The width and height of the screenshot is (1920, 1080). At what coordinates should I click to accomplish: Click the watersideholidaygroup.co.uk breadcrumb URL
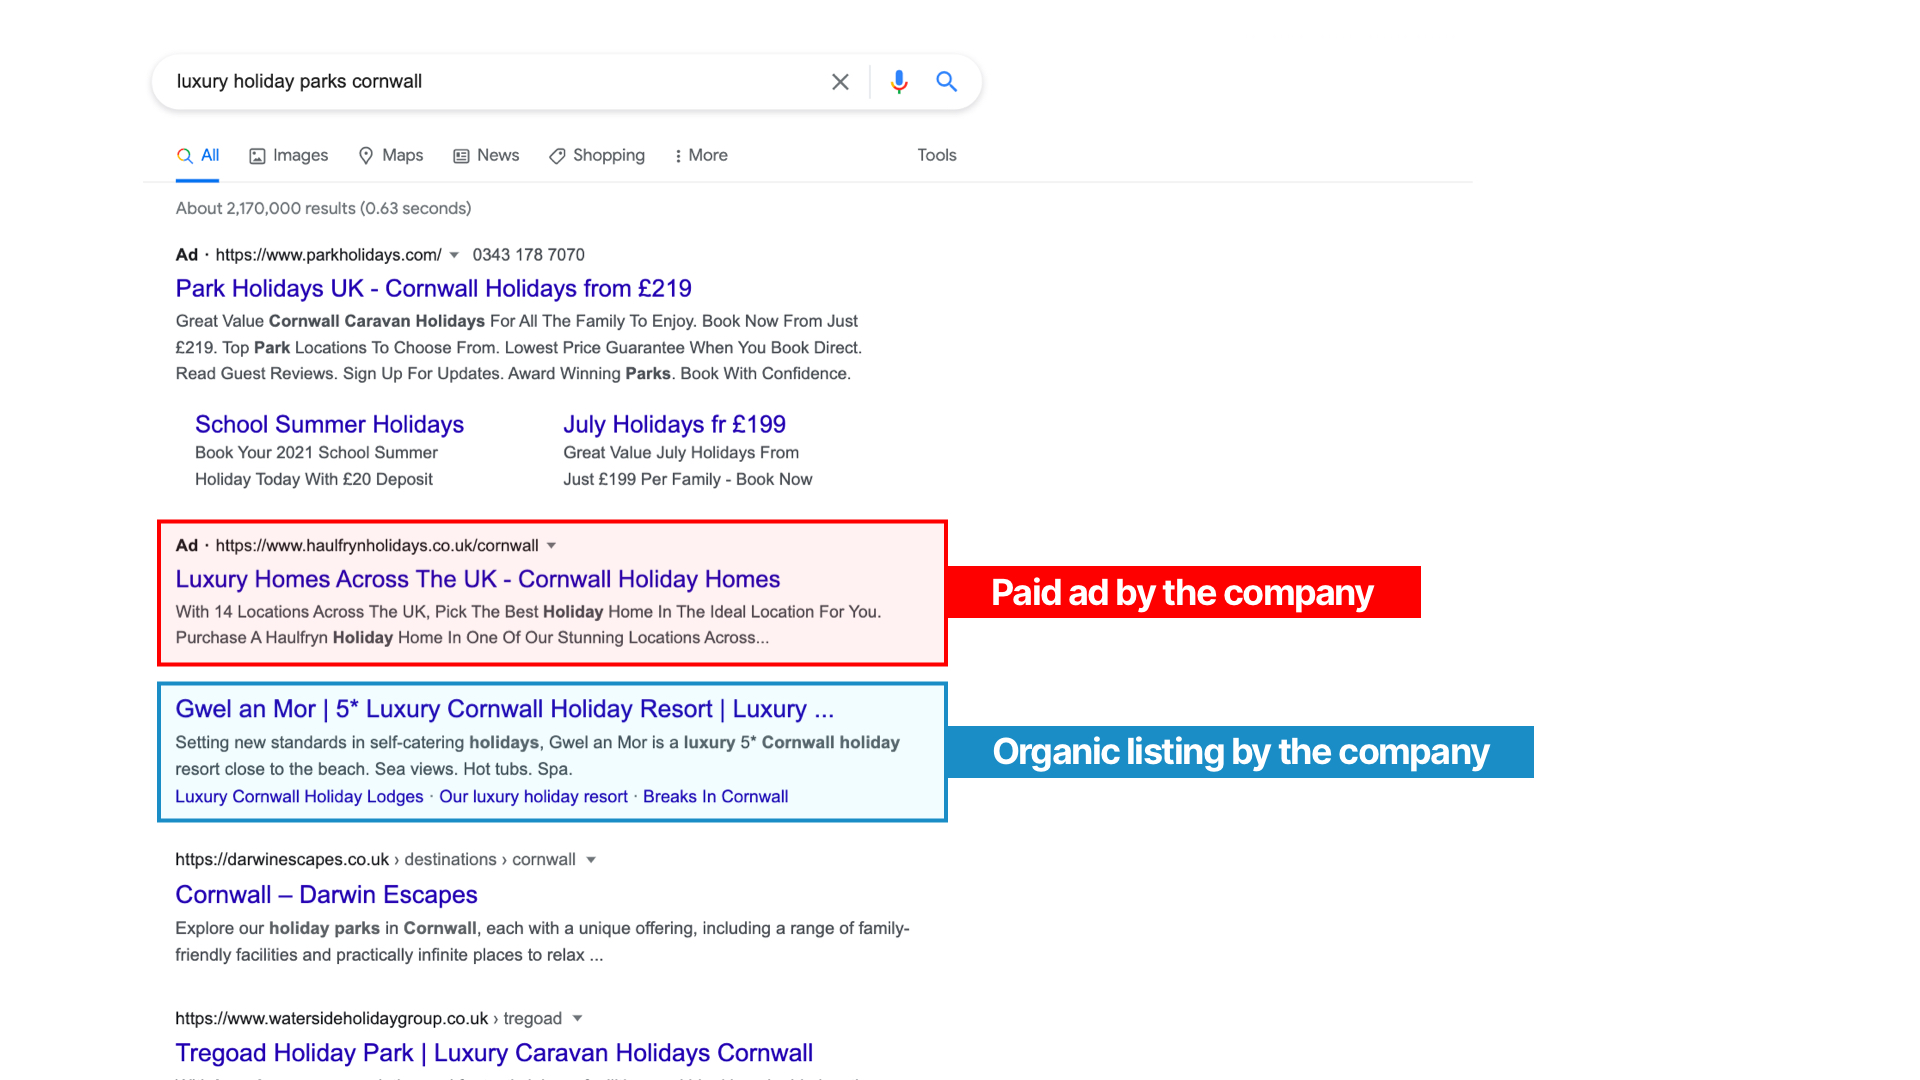368,1019
